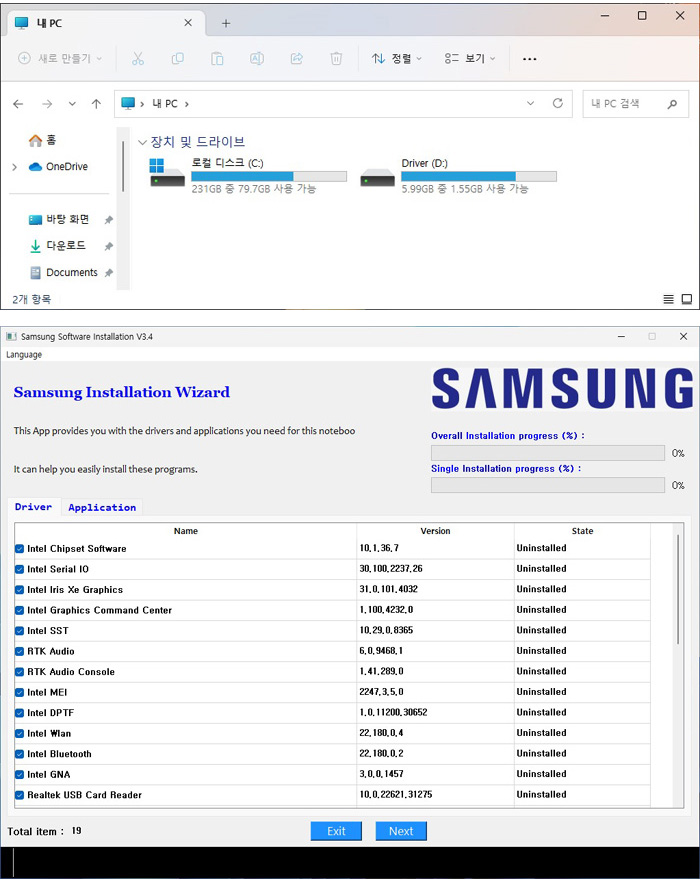Click the Delete trash can icon

tap(337, 59)
